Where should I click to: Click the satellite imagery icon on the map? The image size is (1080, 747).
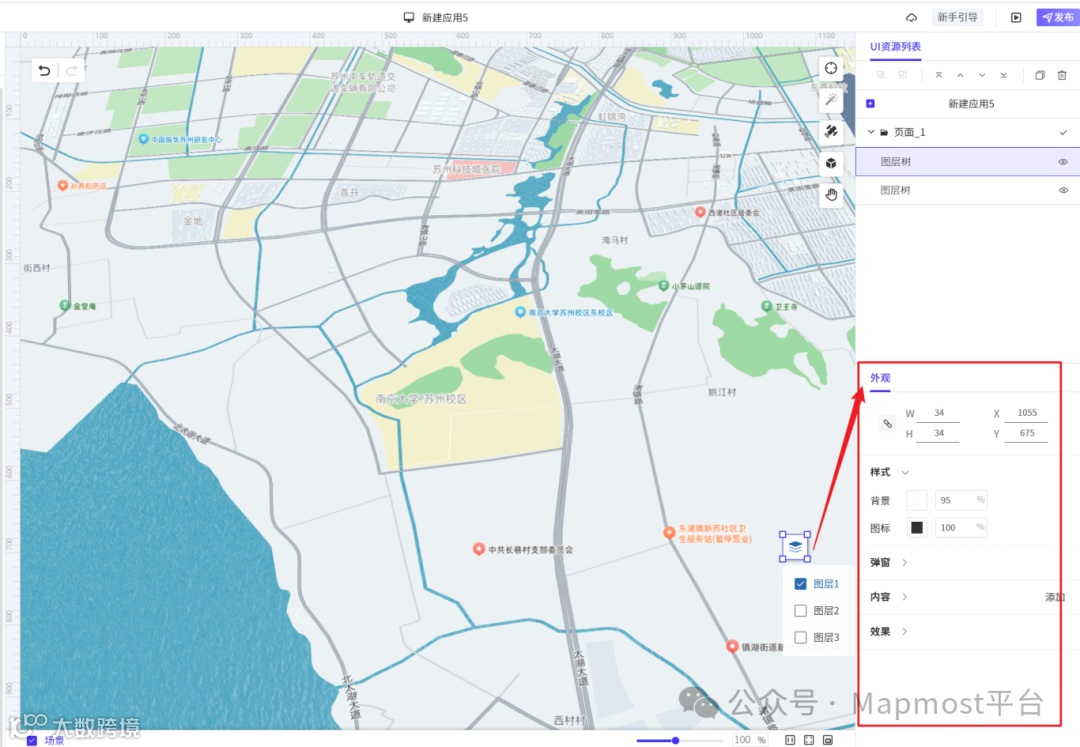(x=831, y=131)
